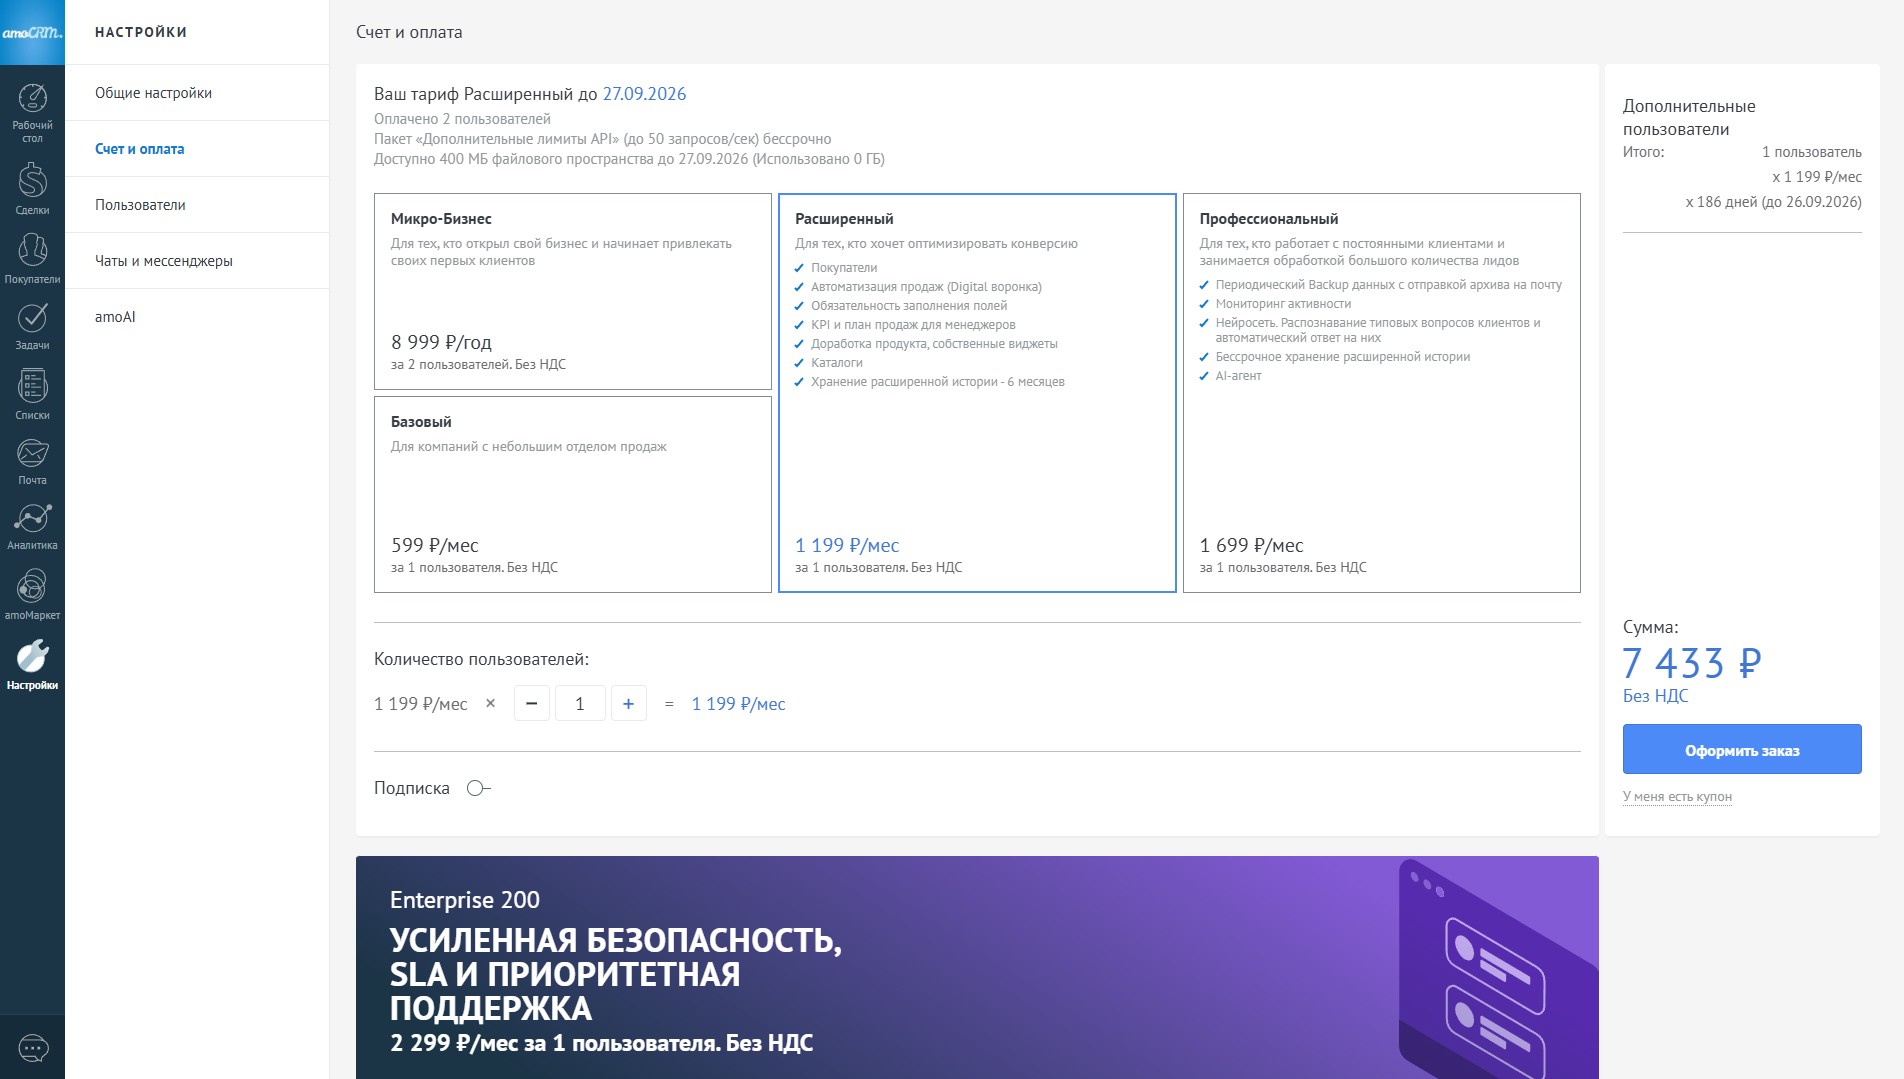This screenshot has width=1904, height=1079.
Task: Go to Покупатели in the sidebar
Action: 32,258
